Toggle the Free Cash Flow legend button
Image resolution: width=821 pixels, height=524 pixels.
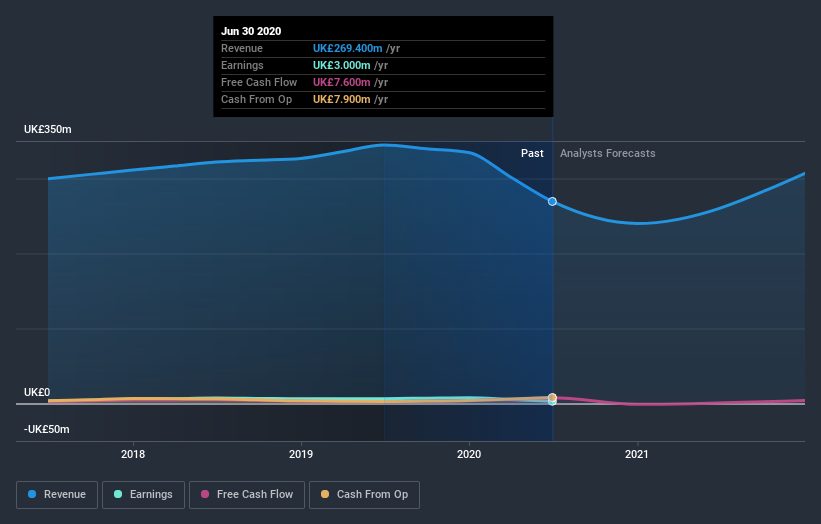click(247, 495)
